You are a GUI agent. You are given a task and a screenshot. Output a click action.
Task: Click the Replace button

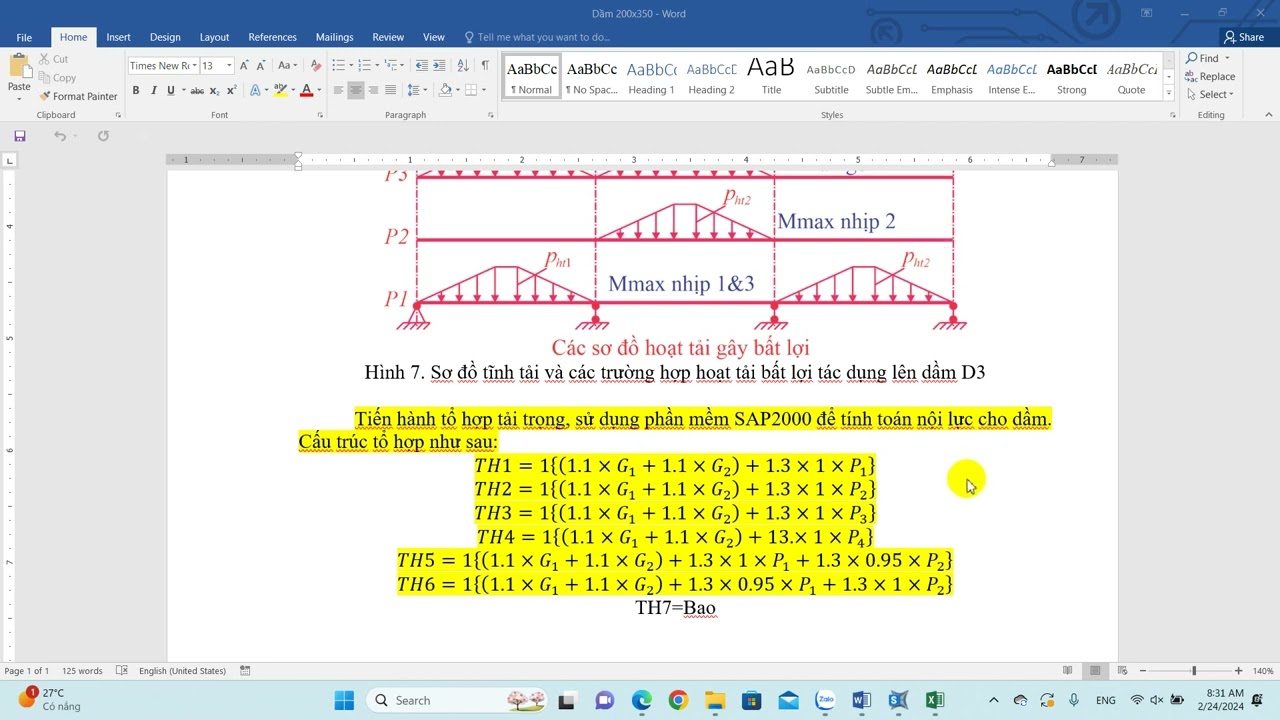point(1210,77)
